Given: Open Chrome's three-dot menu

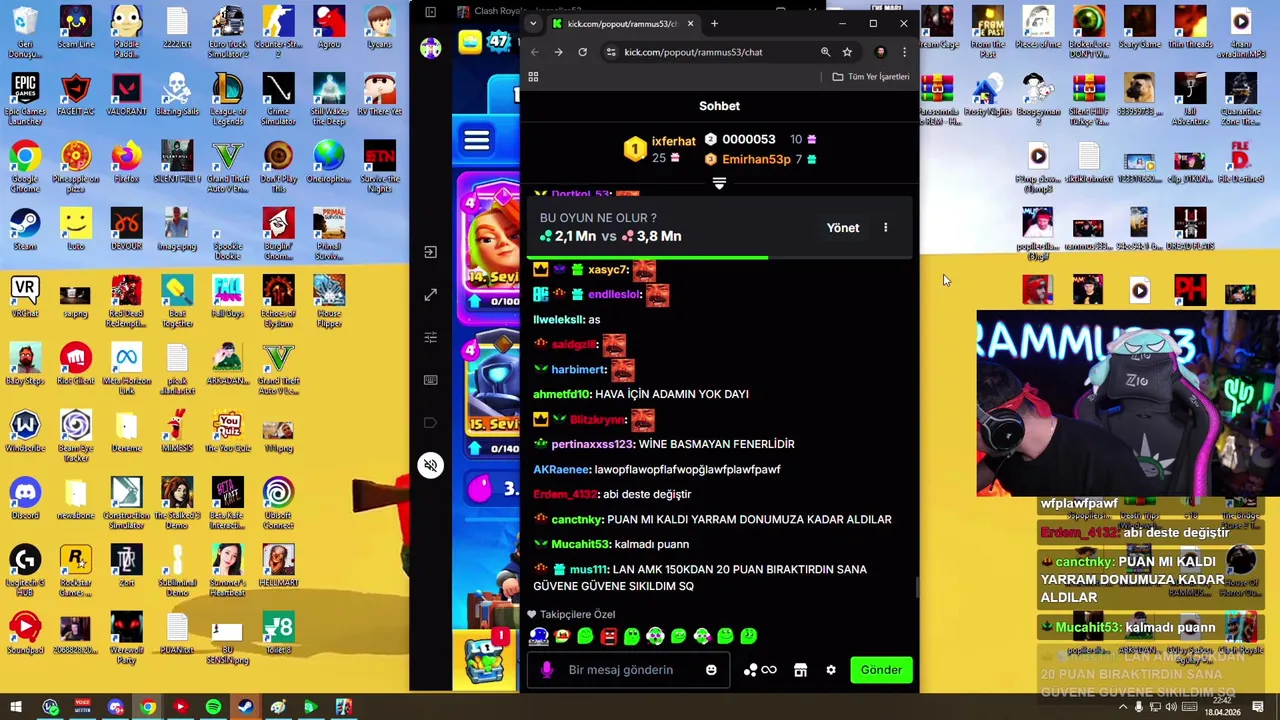Looking at the screenshot, I should 904,52.
